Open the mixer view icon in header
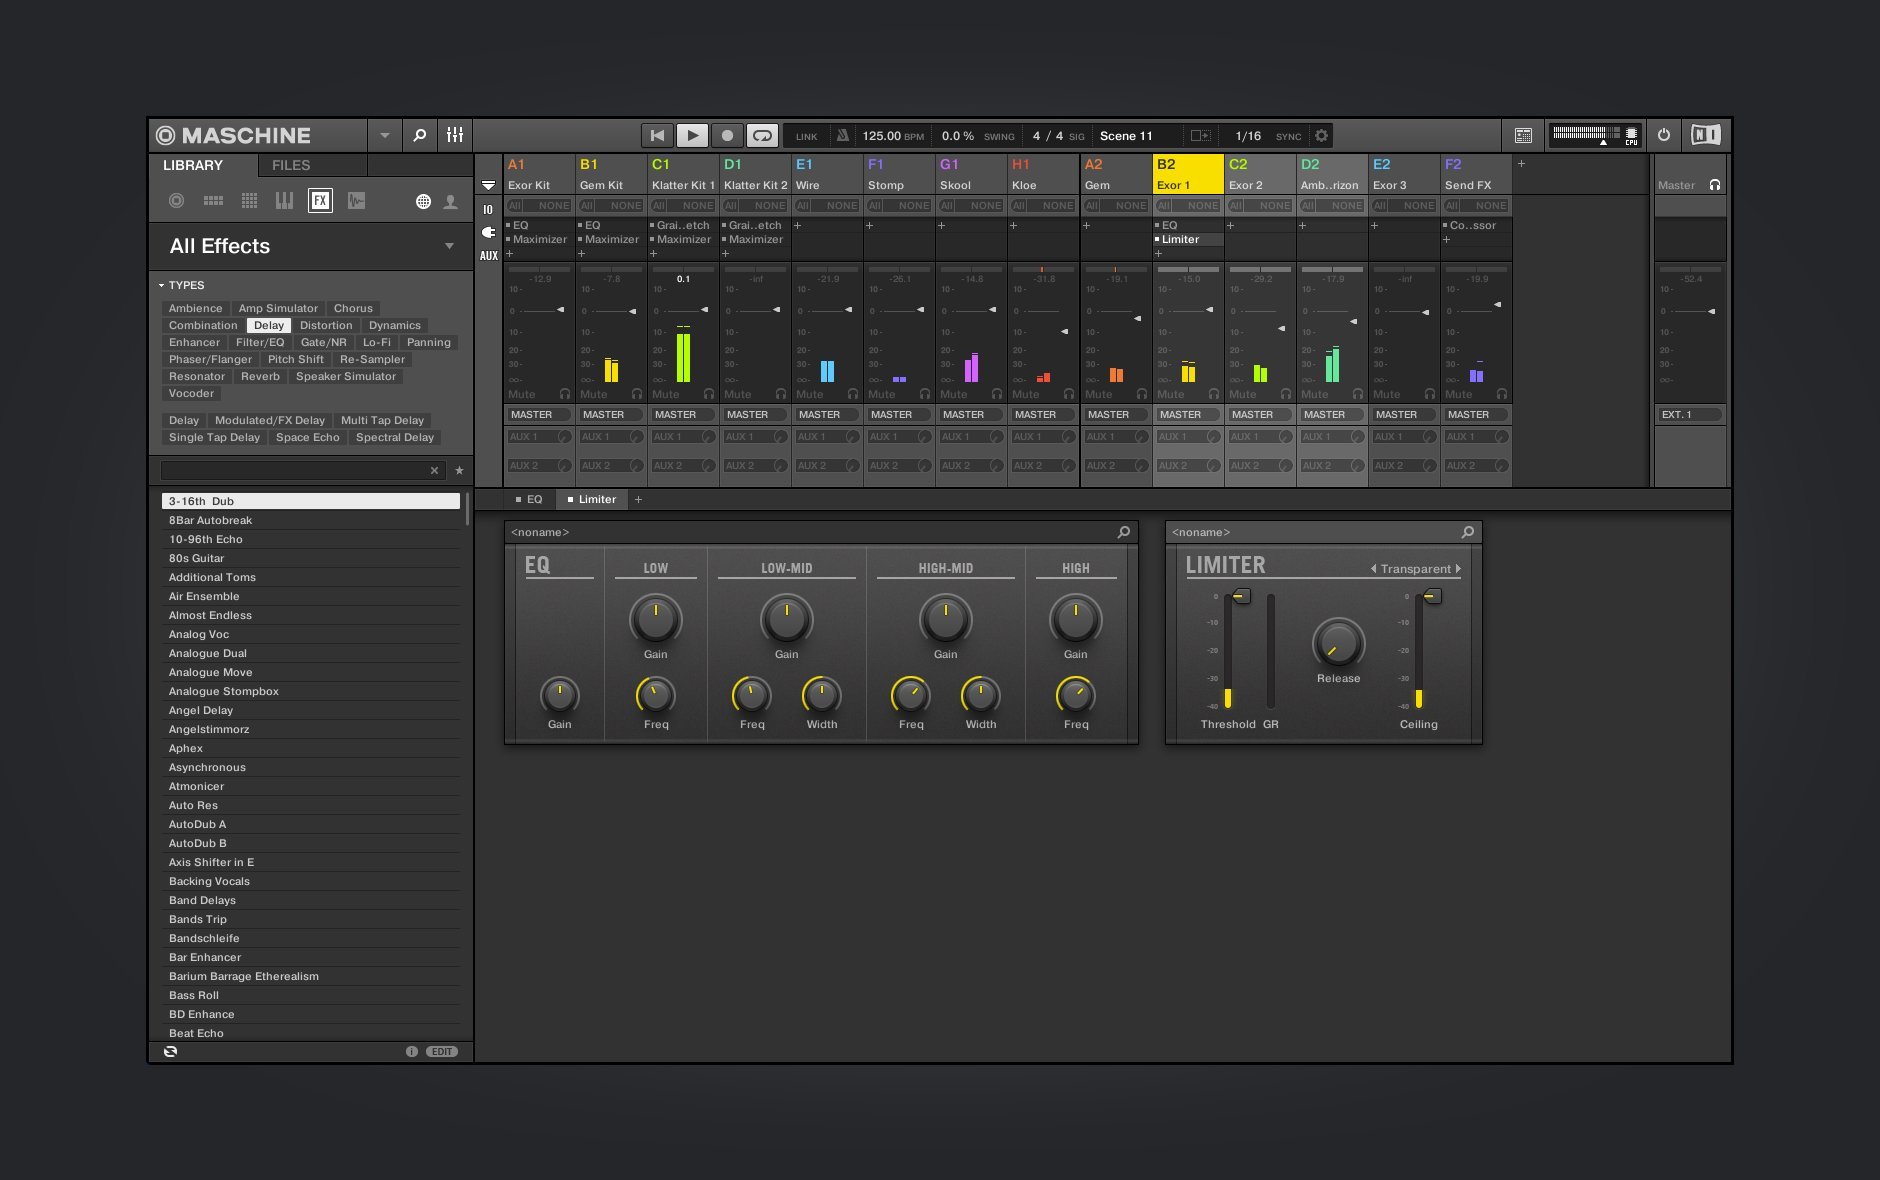 pos(455,136)
